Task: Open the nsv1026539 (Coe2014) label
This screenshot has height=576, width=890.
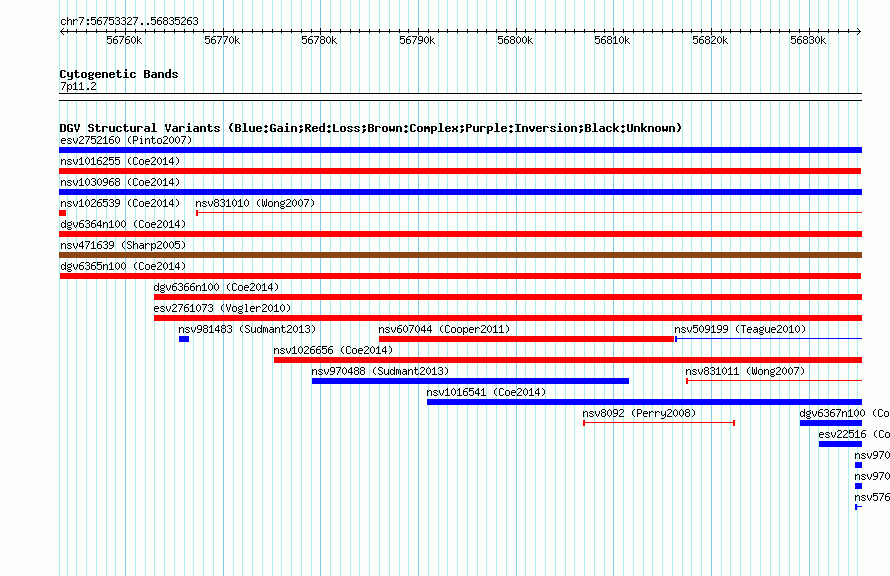Action: [x=120, y=203]
